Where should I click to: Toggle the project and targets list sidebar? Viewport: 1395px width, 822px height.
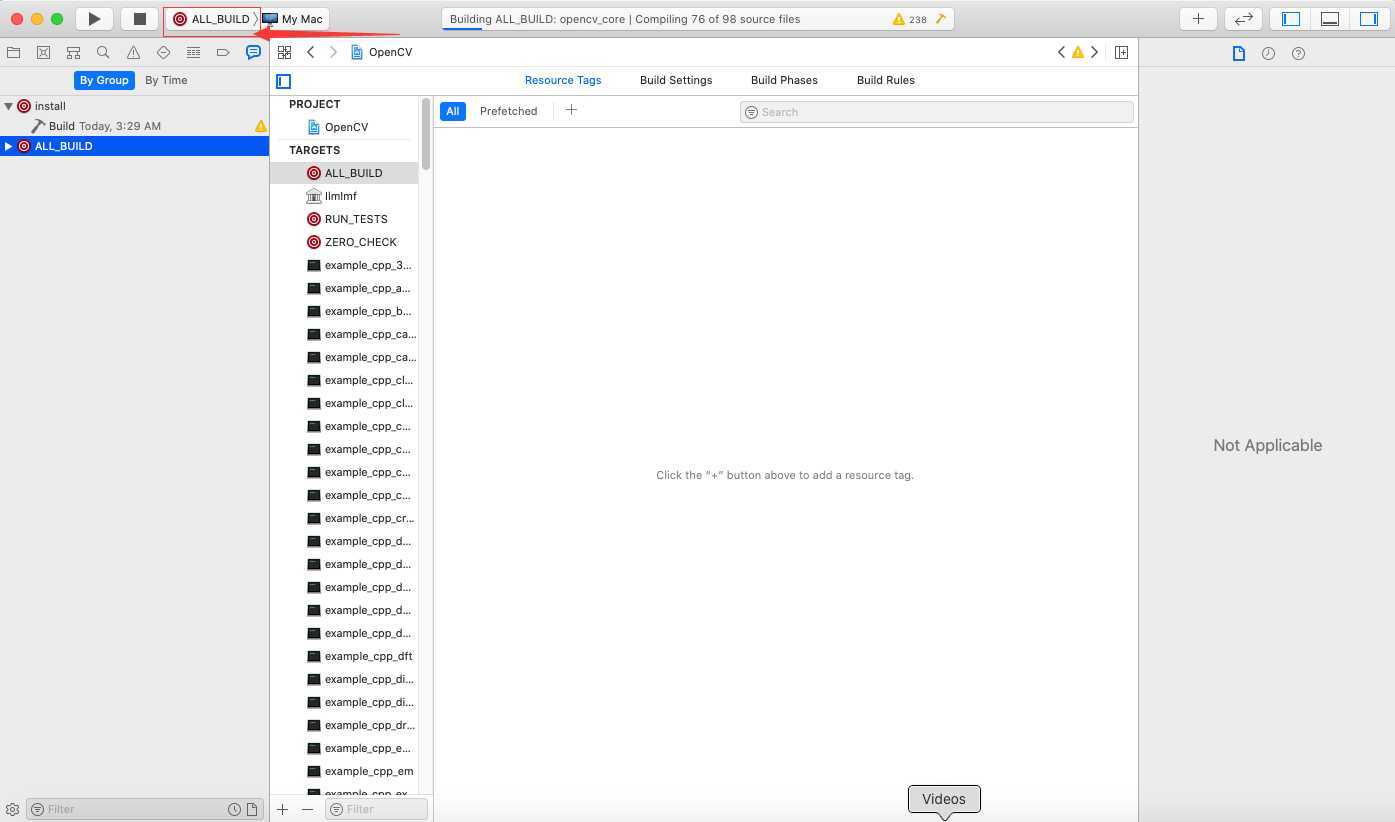283,81
